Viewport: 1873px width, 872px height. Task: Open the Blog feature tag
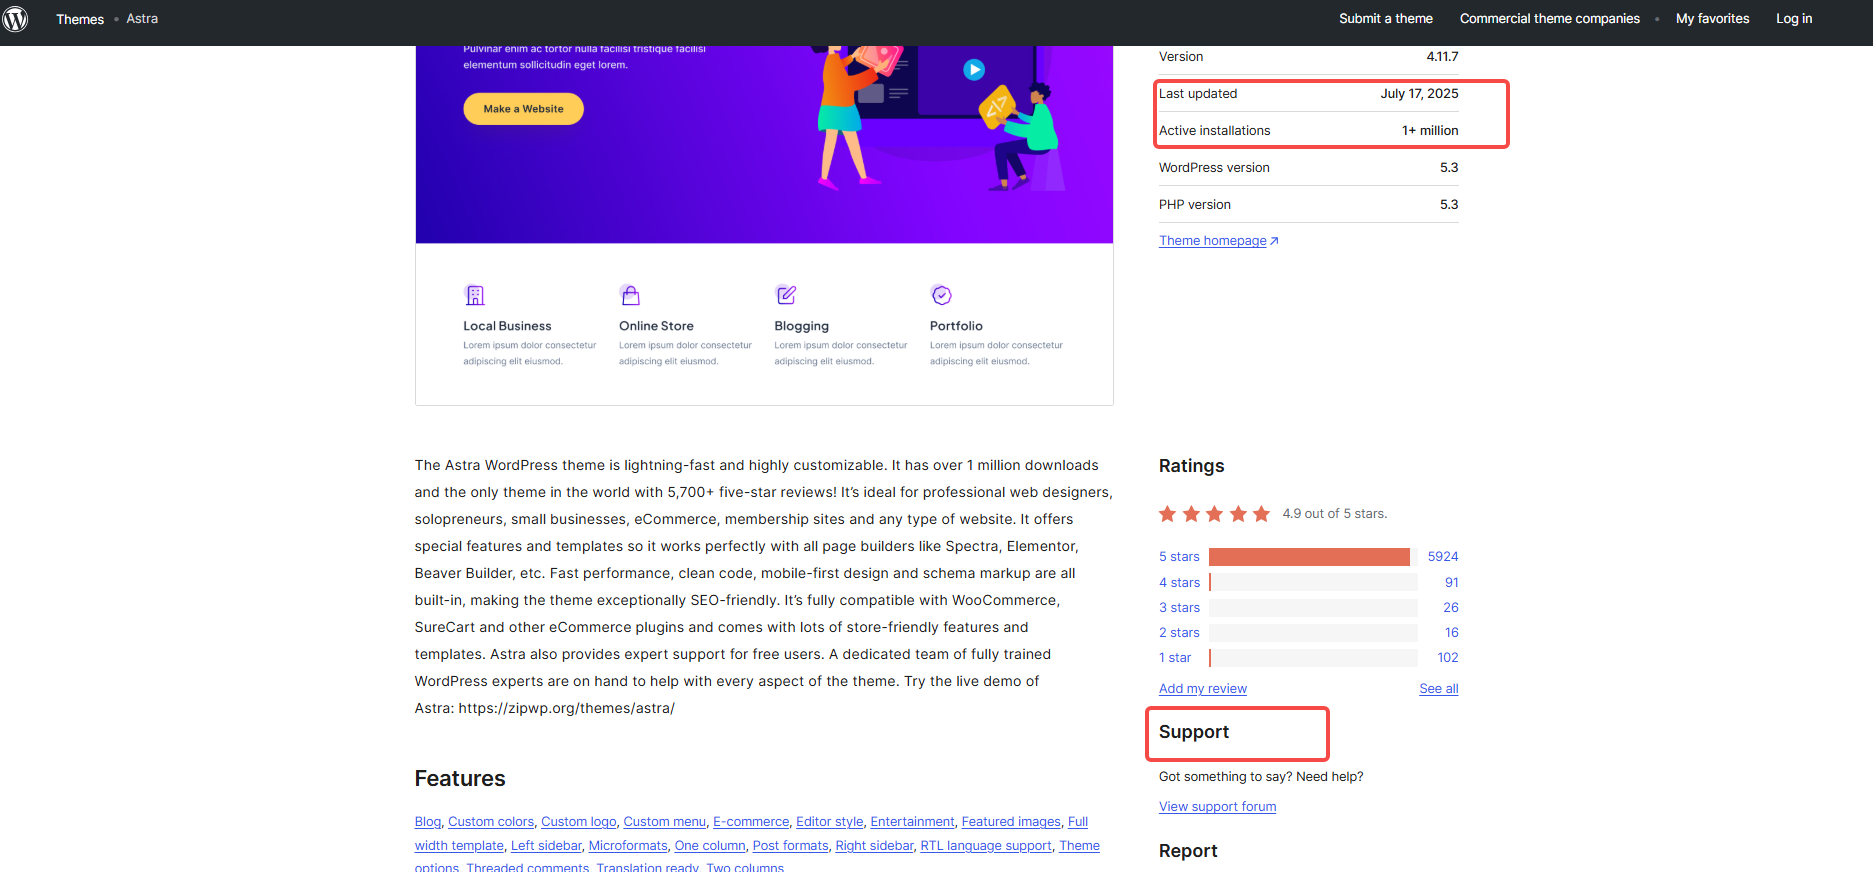(428, 822)
